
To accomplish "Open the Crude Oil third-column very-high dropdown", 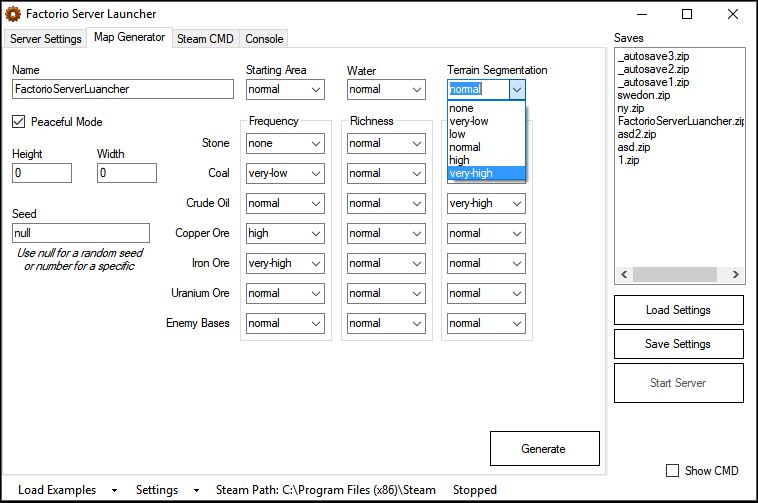I will click(x=486, y=203).
